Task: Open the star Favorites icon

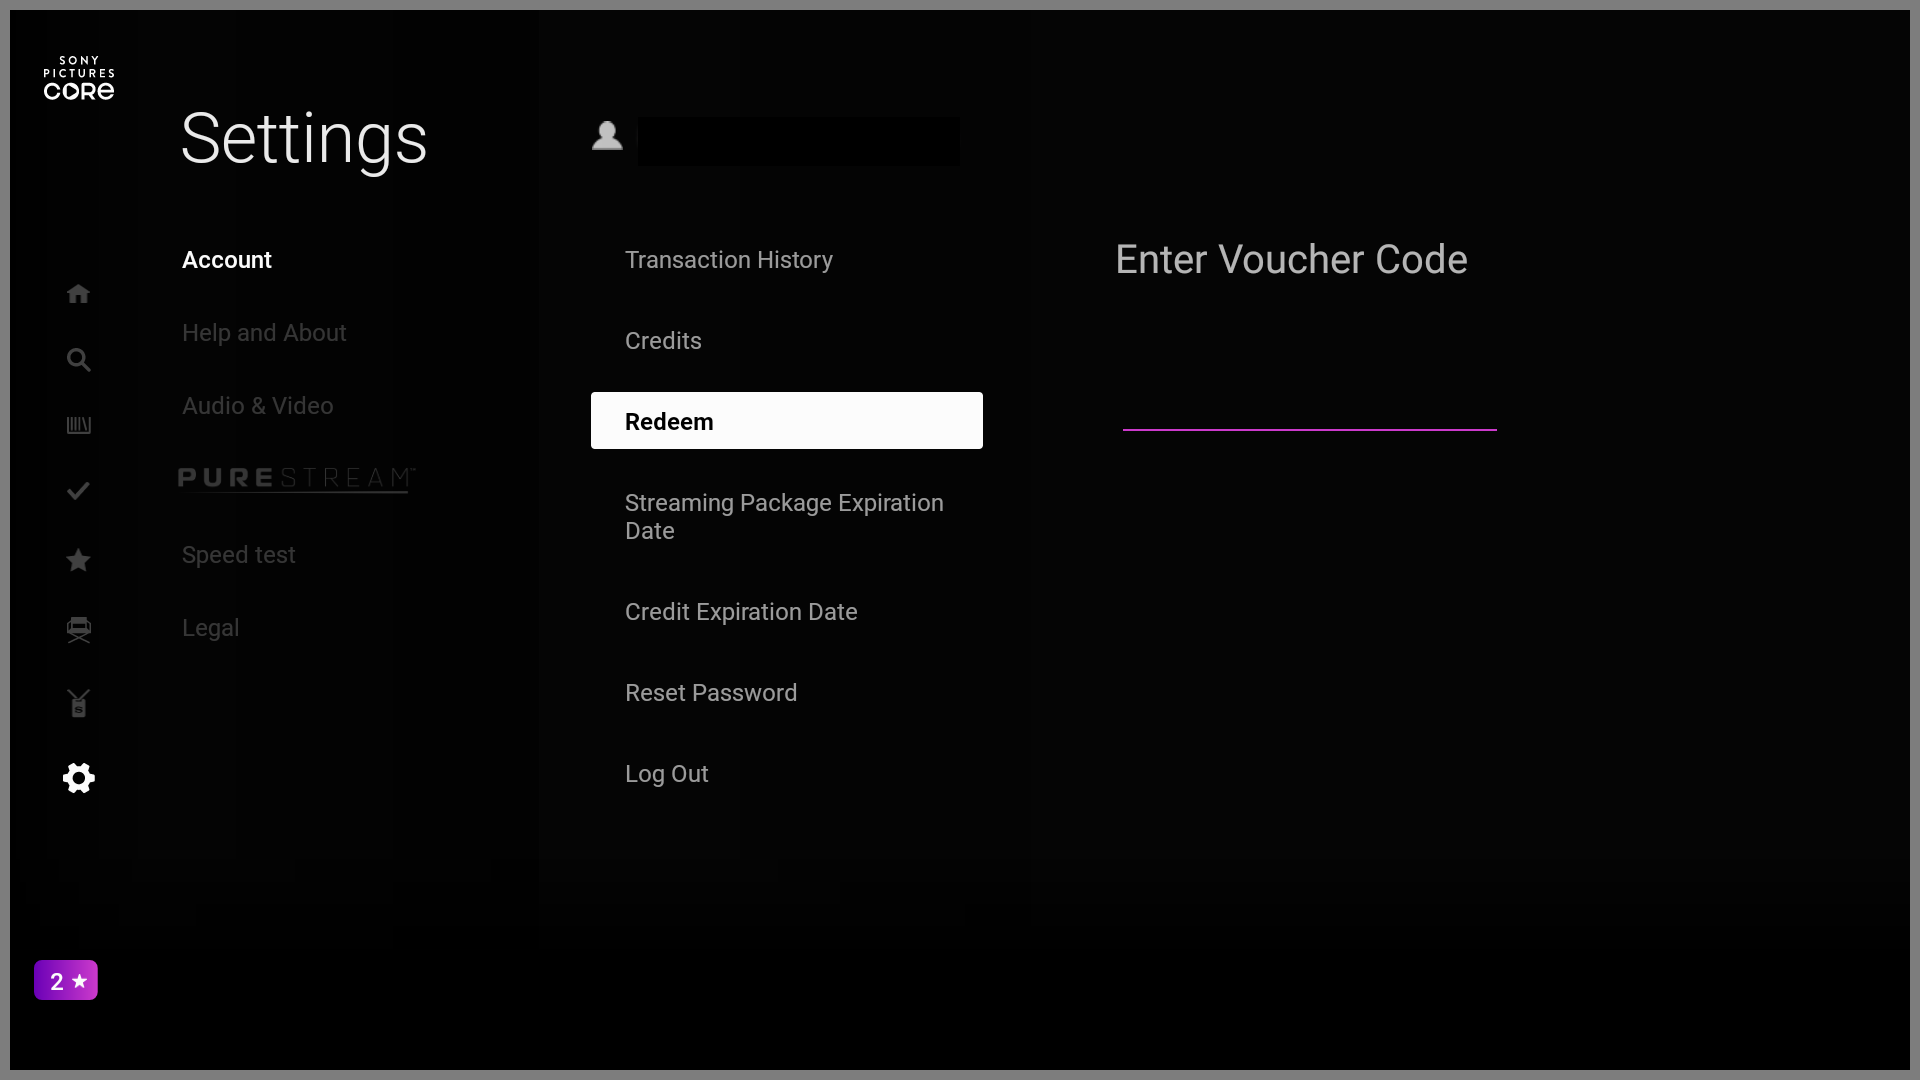Action: pos(78,560)
